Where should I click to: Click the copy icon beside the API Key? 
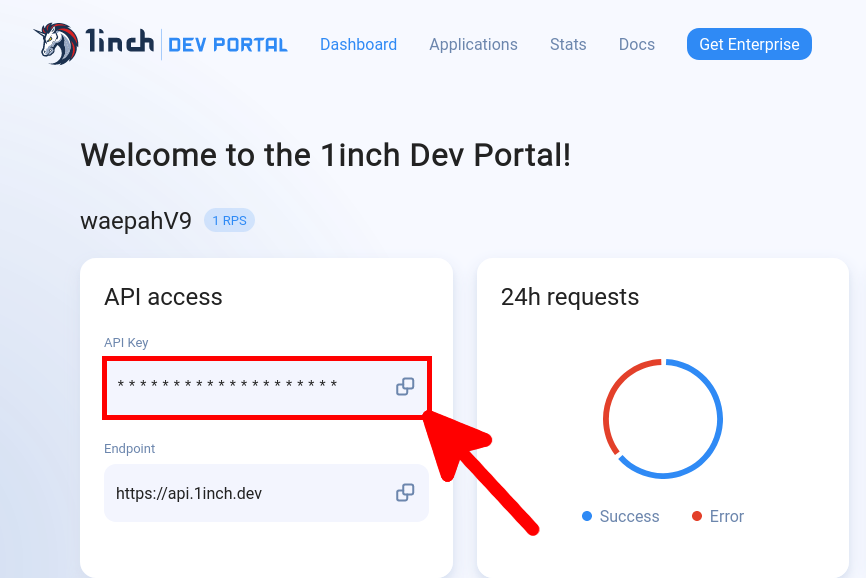[405, 386]
